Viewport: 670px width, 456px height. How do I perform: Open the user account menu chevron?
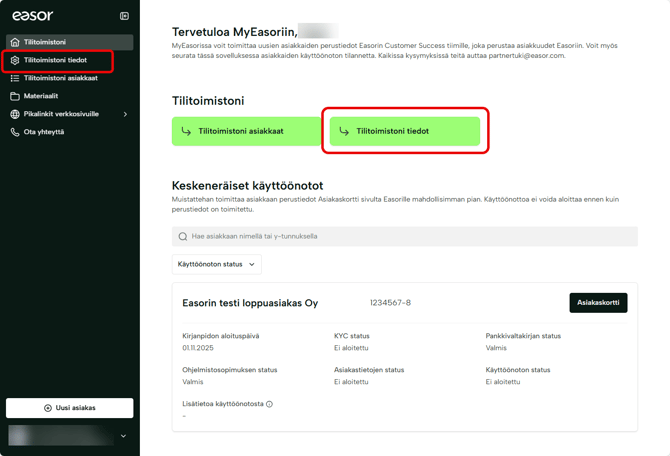[x=123, y=436]
